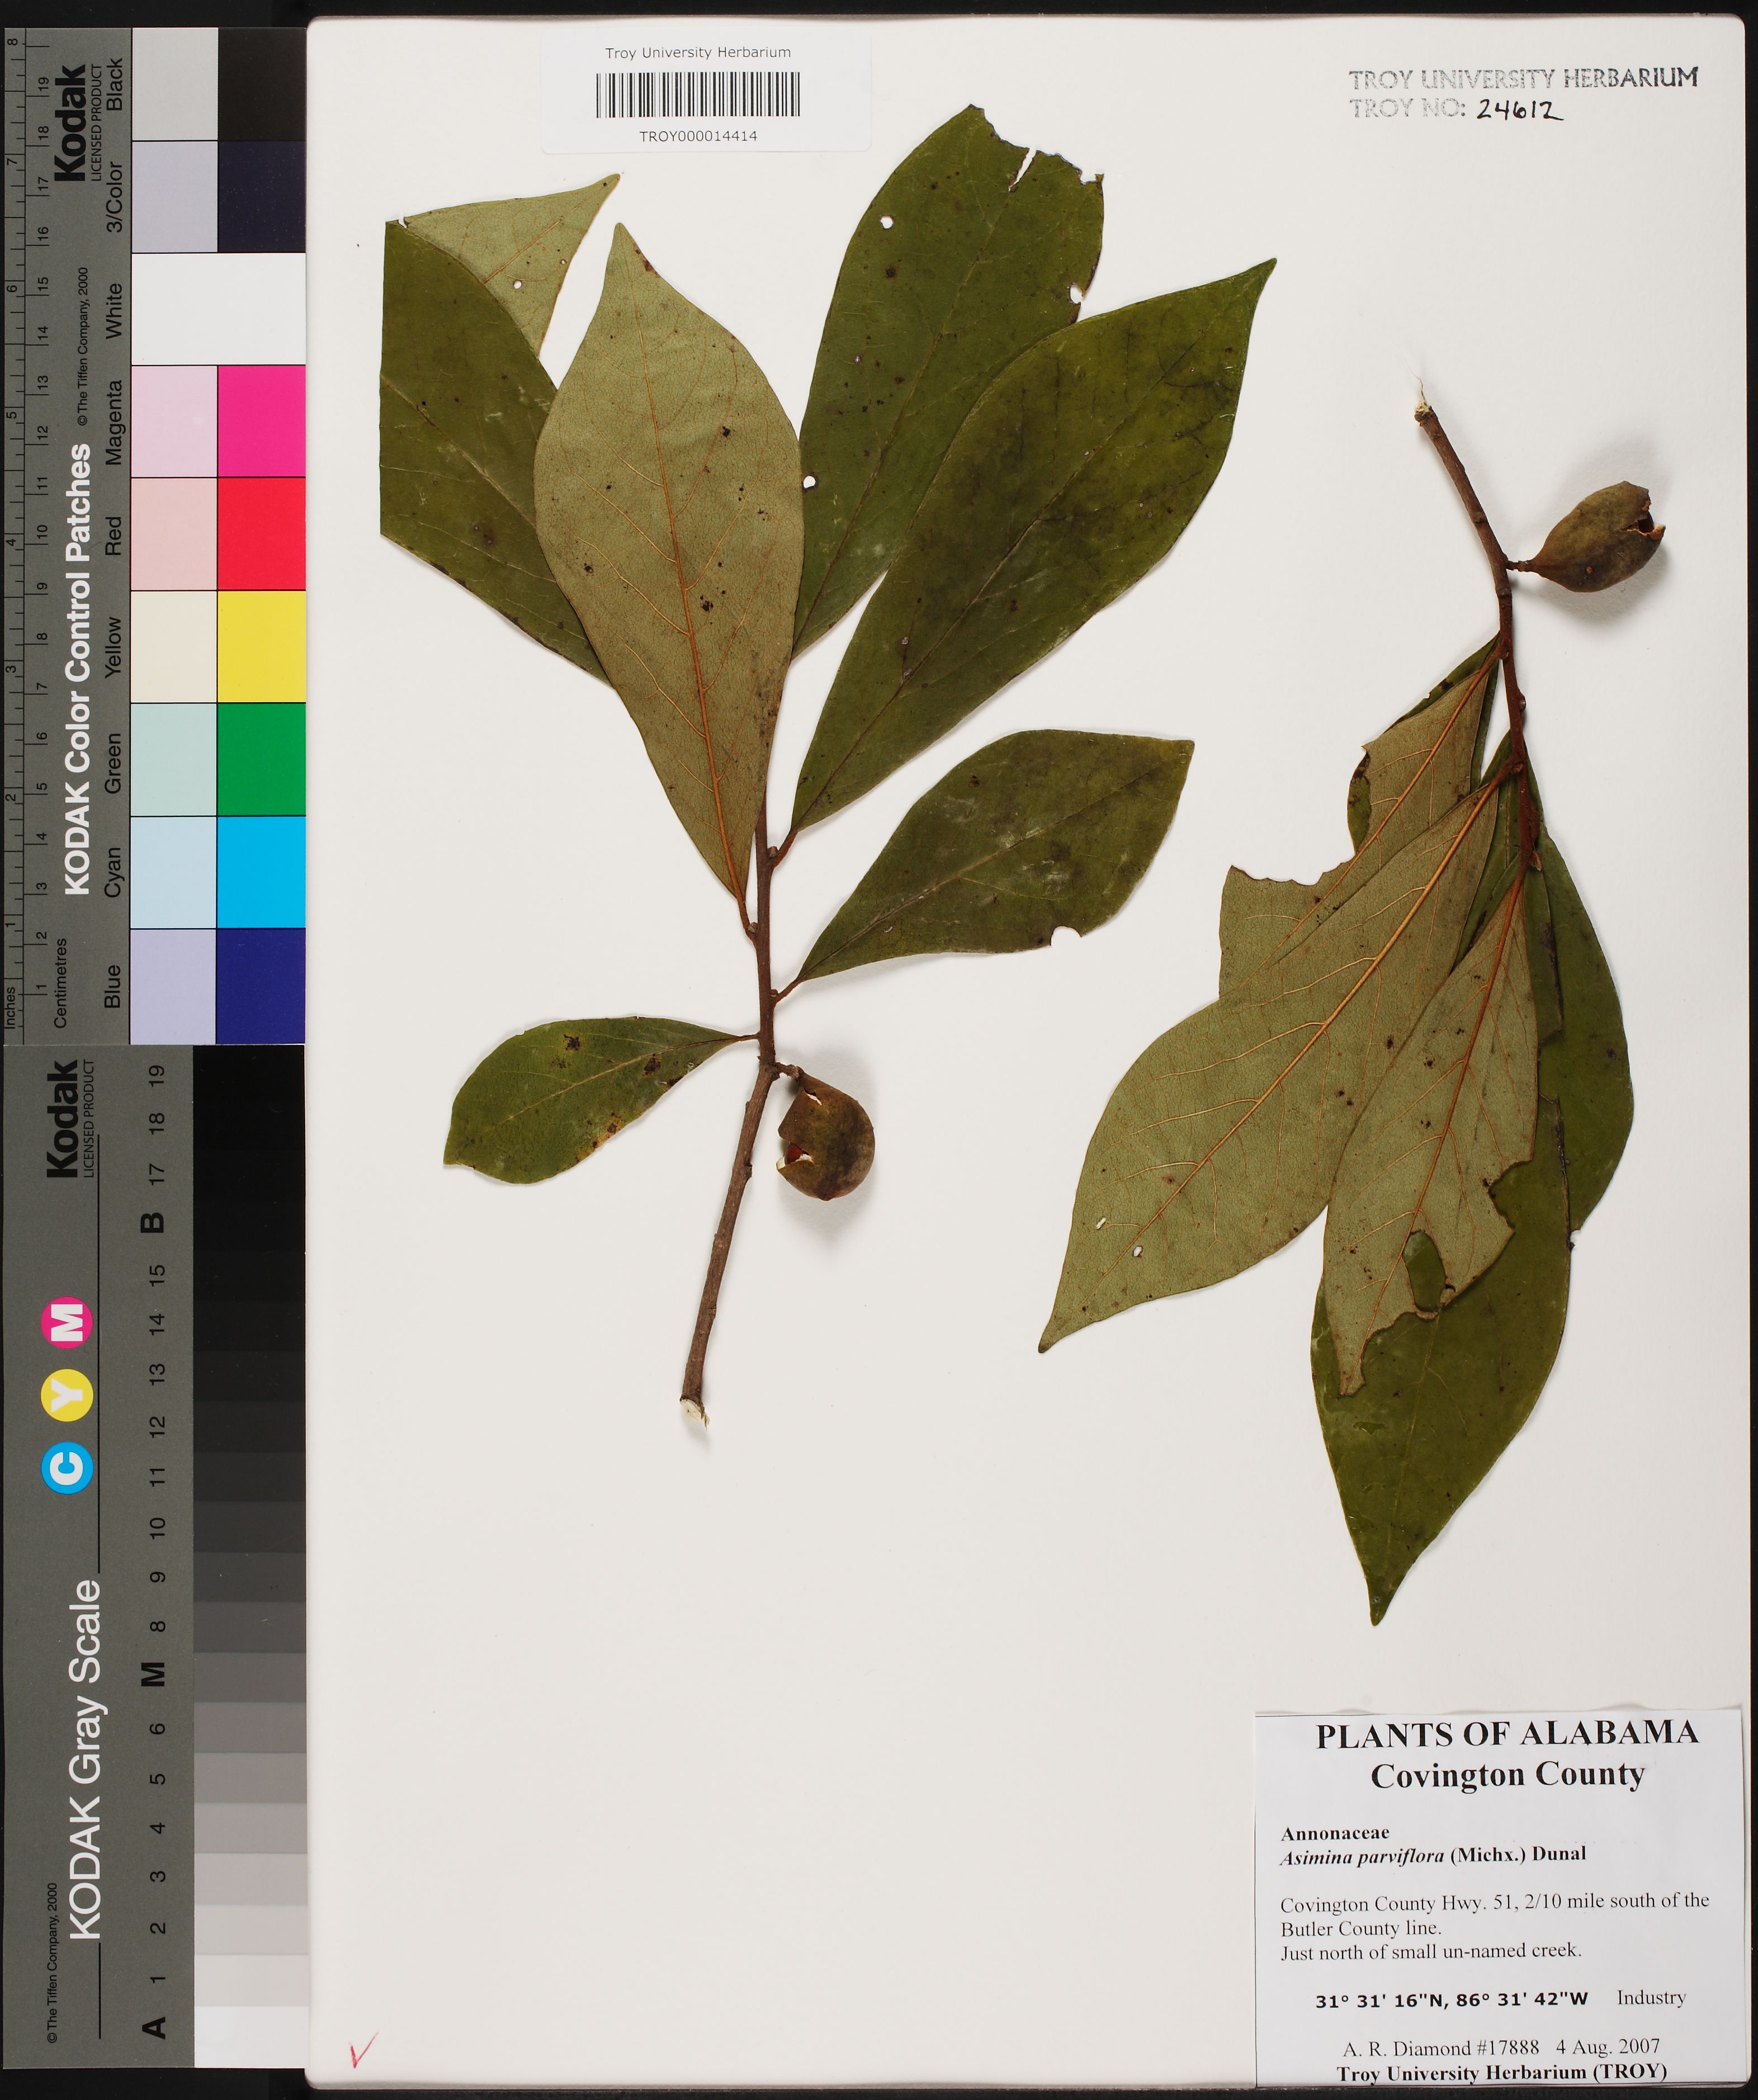Click the 'Just north of small un-named creek.' line
This screenshot has width=1758, height=2100.
pos(1431,1951)
